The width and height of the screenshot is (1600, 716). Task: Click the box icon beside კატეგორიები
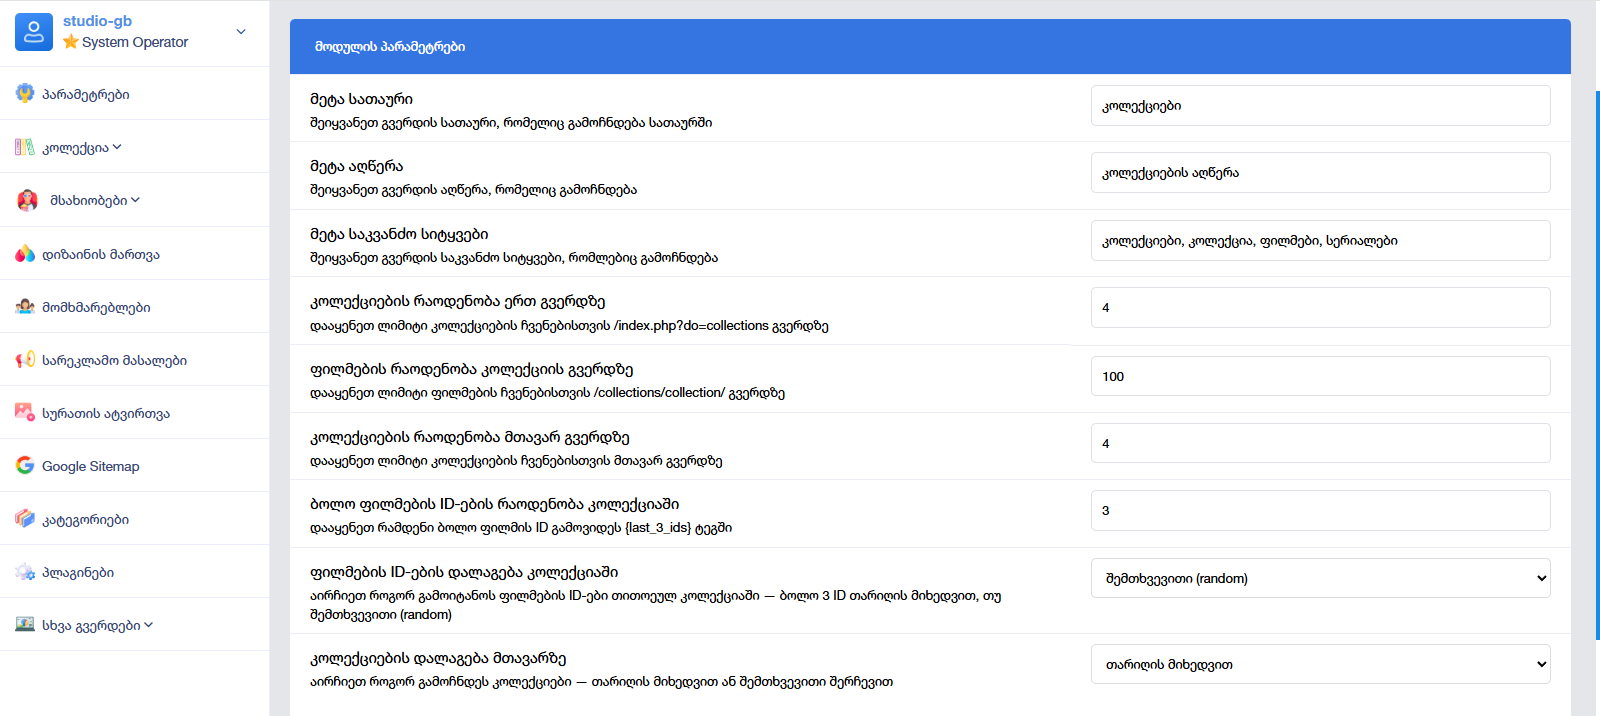point(25,519)
